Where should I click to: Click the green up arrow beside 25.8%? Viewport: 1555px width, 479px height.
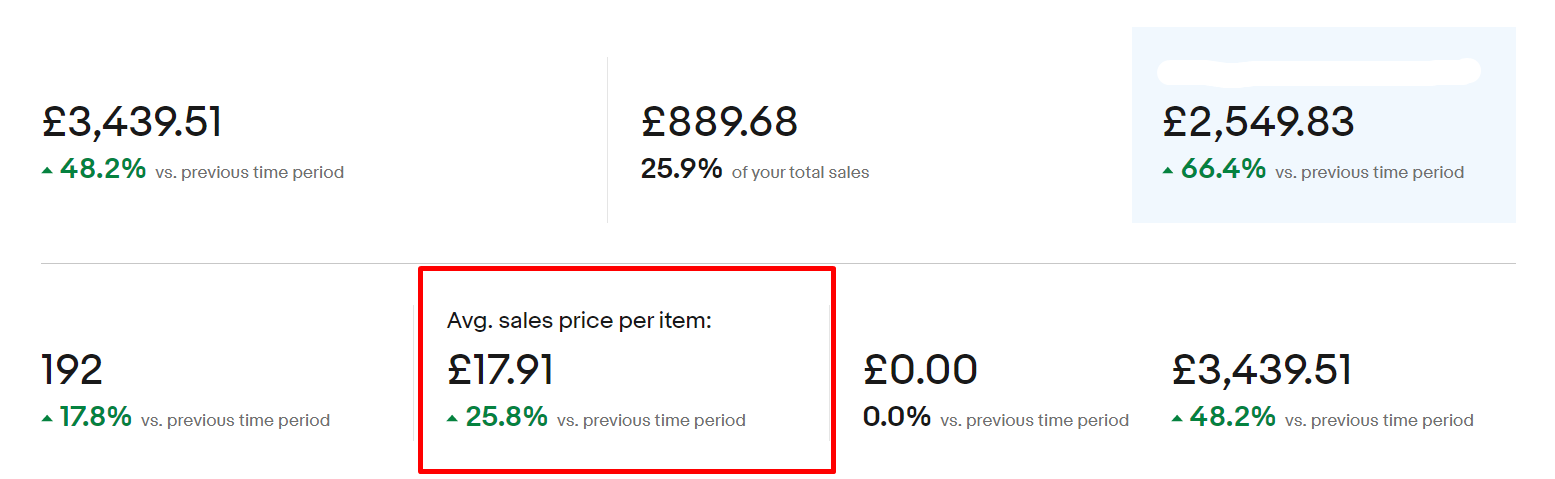click(453, 420)
